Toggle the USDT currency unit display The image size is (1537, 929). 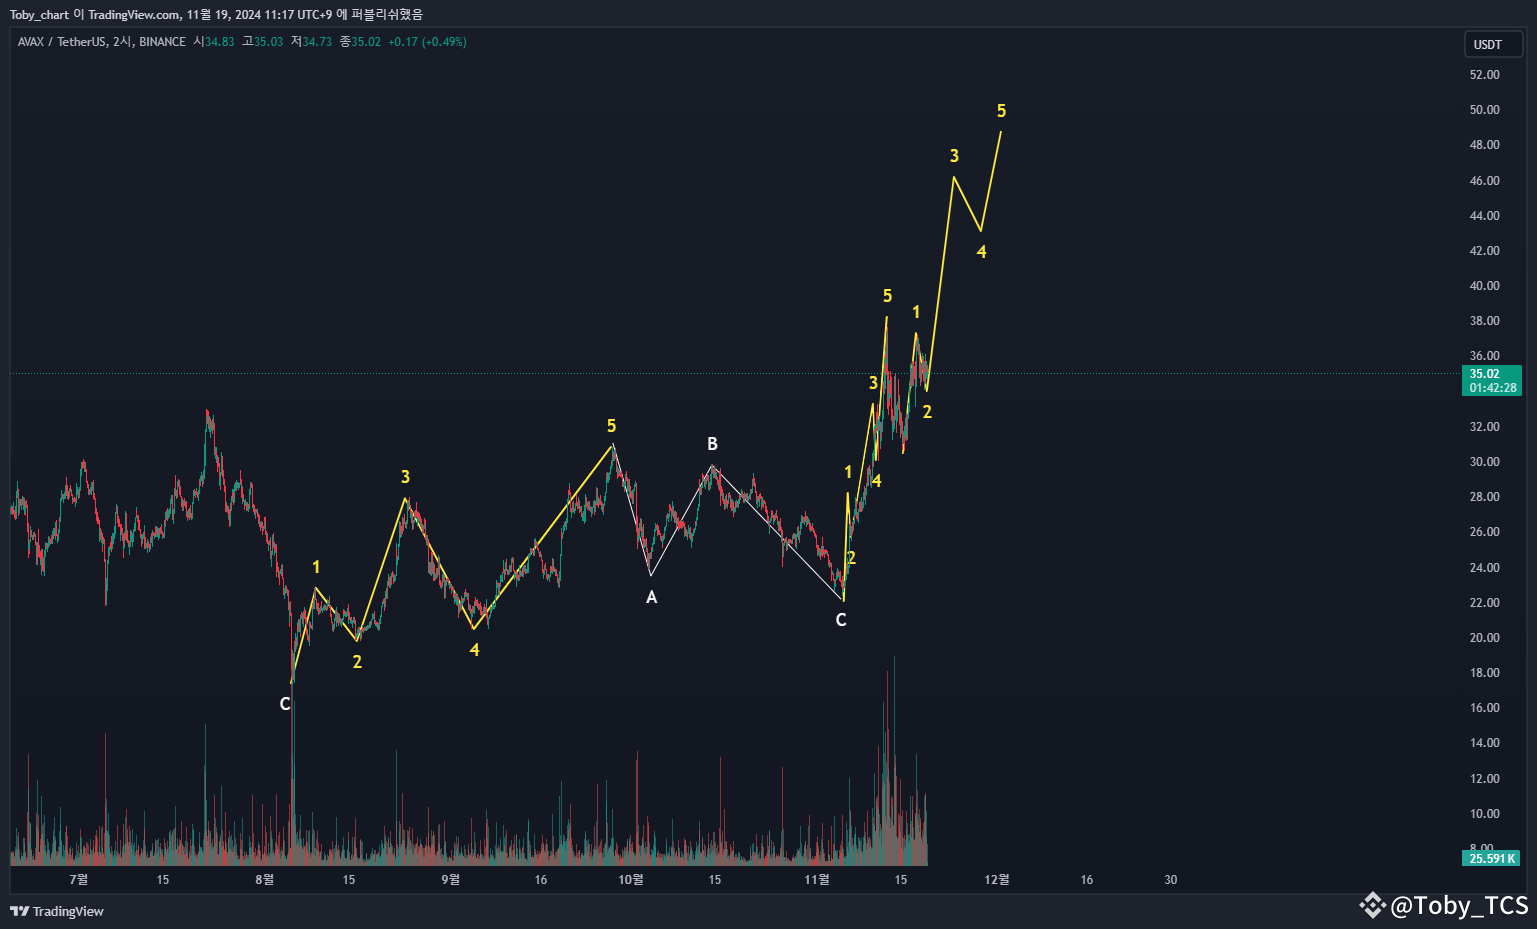[x=1493, y=44]
